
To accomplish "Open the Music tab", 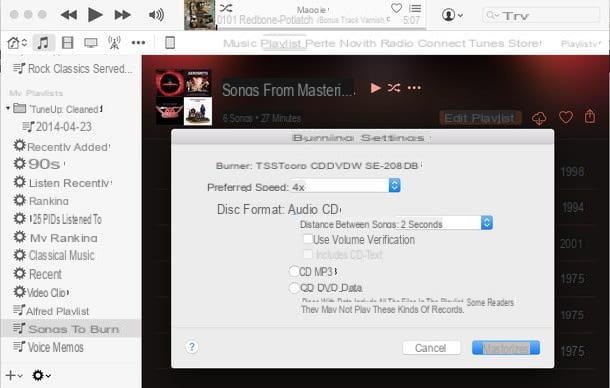I will pyautogui.click(x=240, y=43).
